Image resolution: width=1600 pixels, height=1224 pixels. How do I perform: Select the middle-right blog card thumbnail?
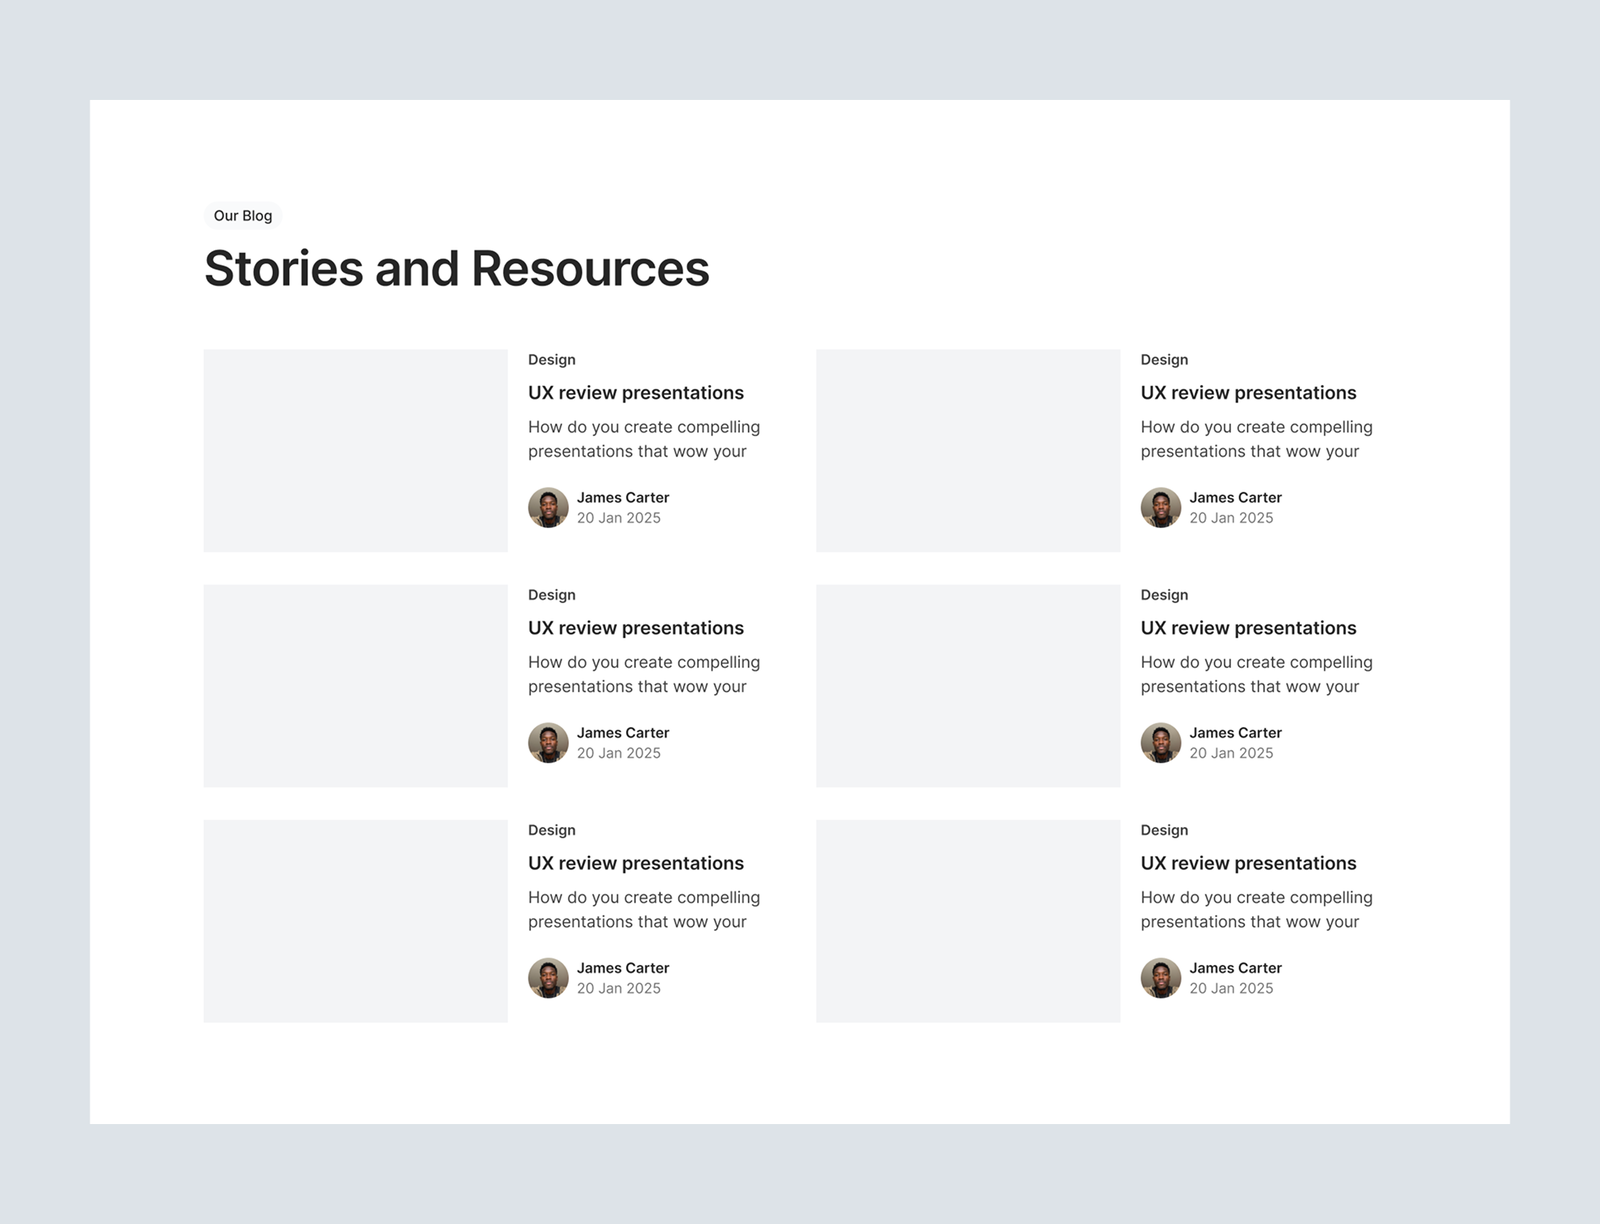[967, 685]
